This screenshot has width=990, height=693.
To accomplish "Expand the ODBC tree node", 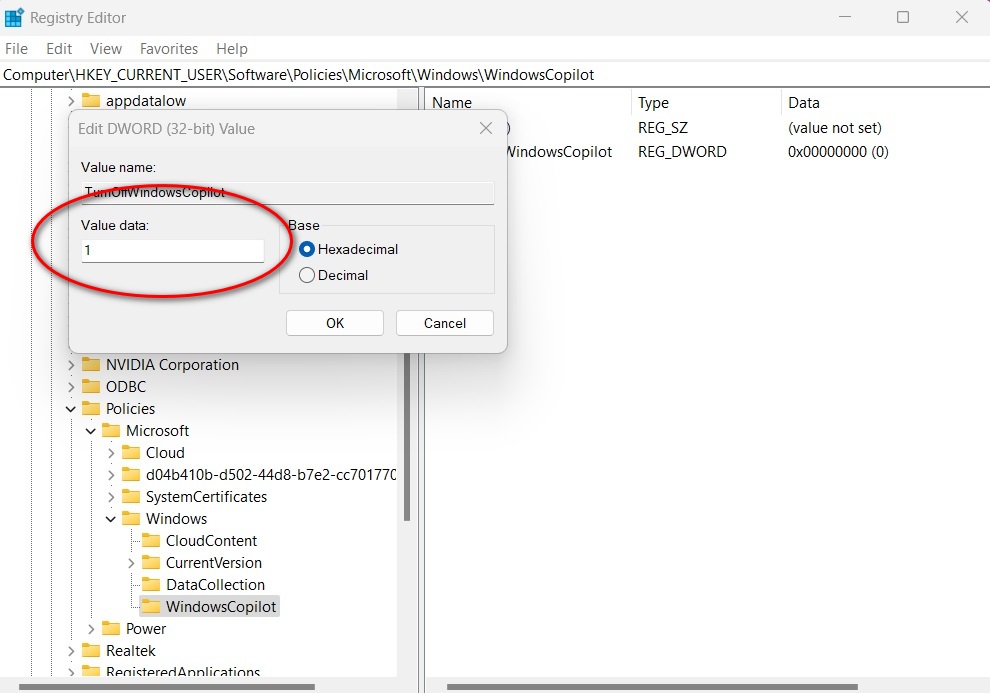I will (71, 387).
